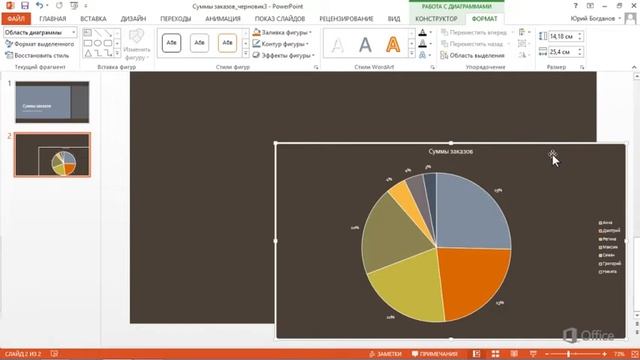Open text effects A icon

(x=422, y=54)
